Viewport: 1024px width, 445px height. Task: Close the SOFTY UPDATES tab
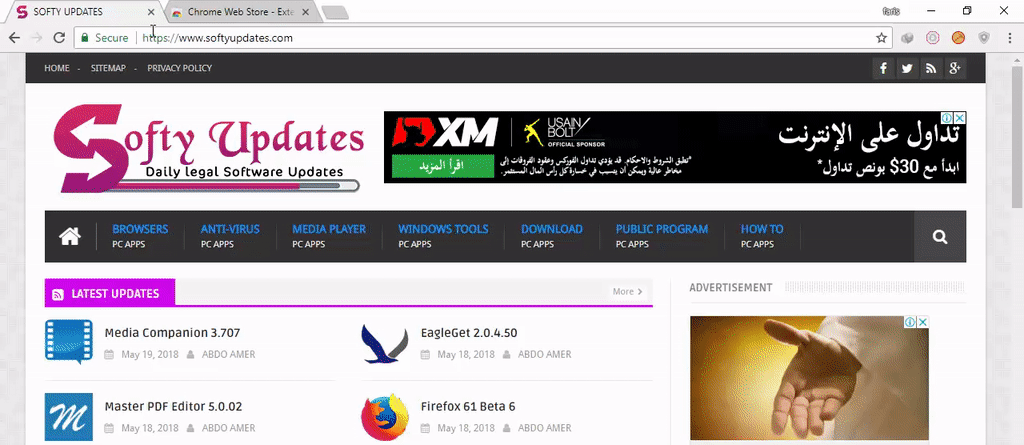click(x=151, y=12)
